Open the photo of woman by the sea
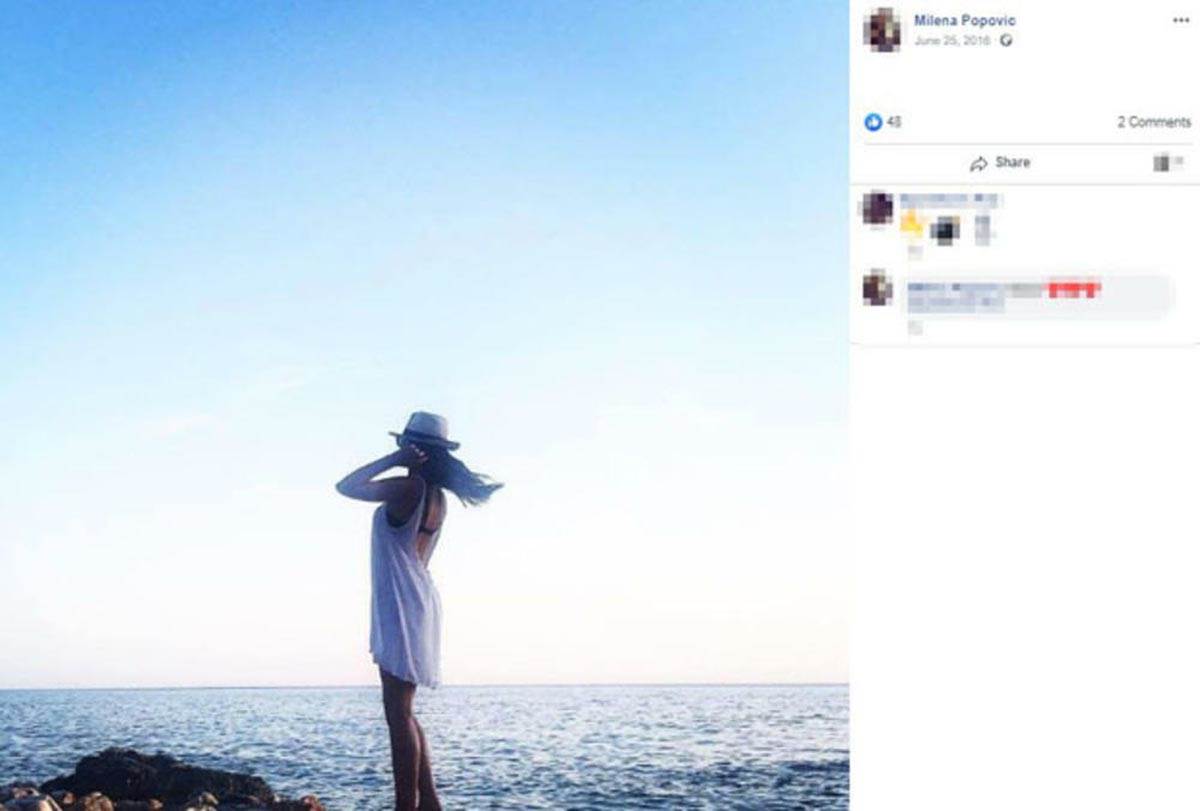This screenshot has height=811, width=1200. (424, 405)
